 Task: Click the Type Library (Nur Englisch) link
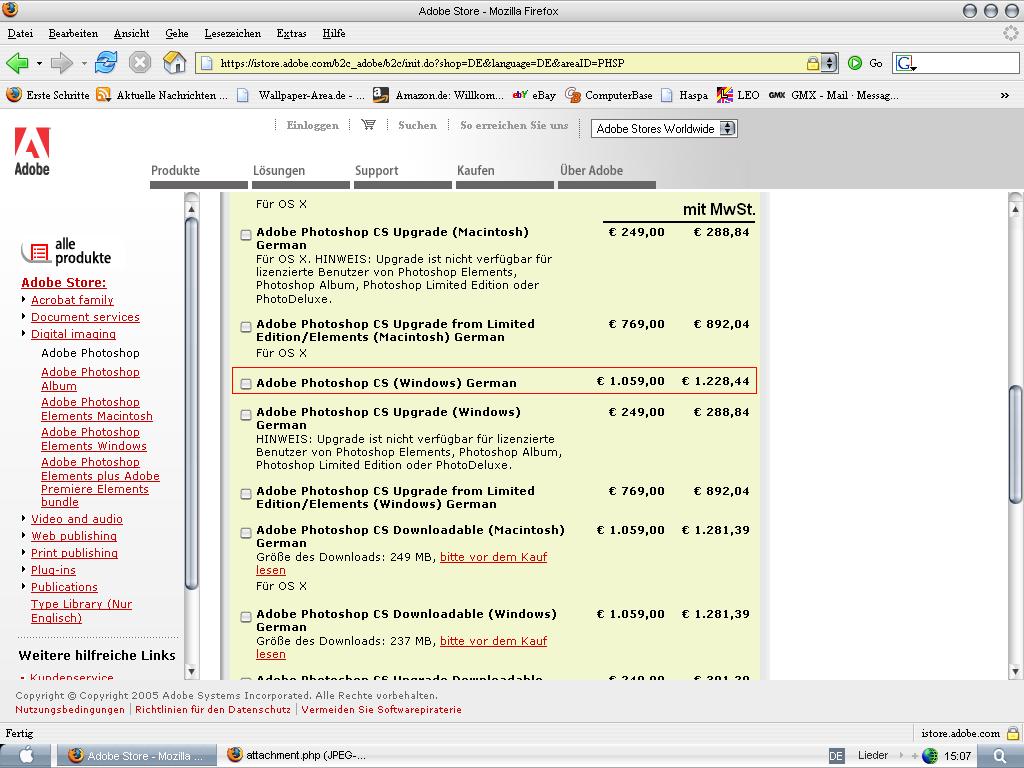[82, 611]
